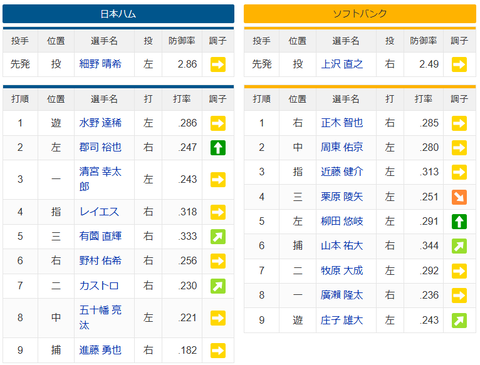Click diagonal up arrow icon for 有薗 直輝
Image resolution: width=480 pixels, height=365 pixels.
pos(218,237)
